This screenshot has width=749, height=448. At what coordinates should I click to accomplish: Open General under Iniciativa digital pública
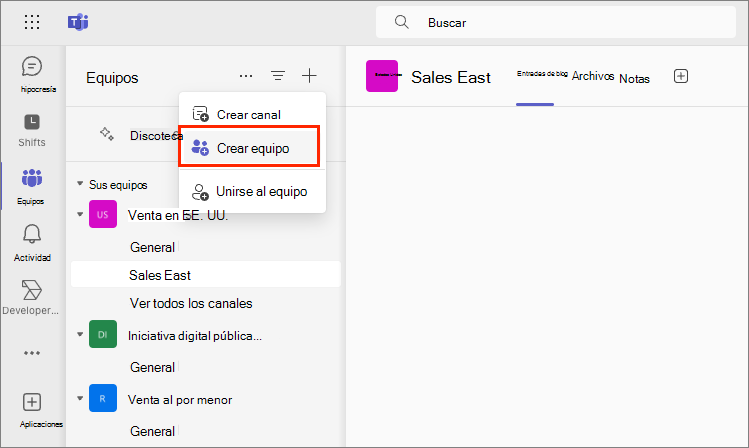pos(152,367)
